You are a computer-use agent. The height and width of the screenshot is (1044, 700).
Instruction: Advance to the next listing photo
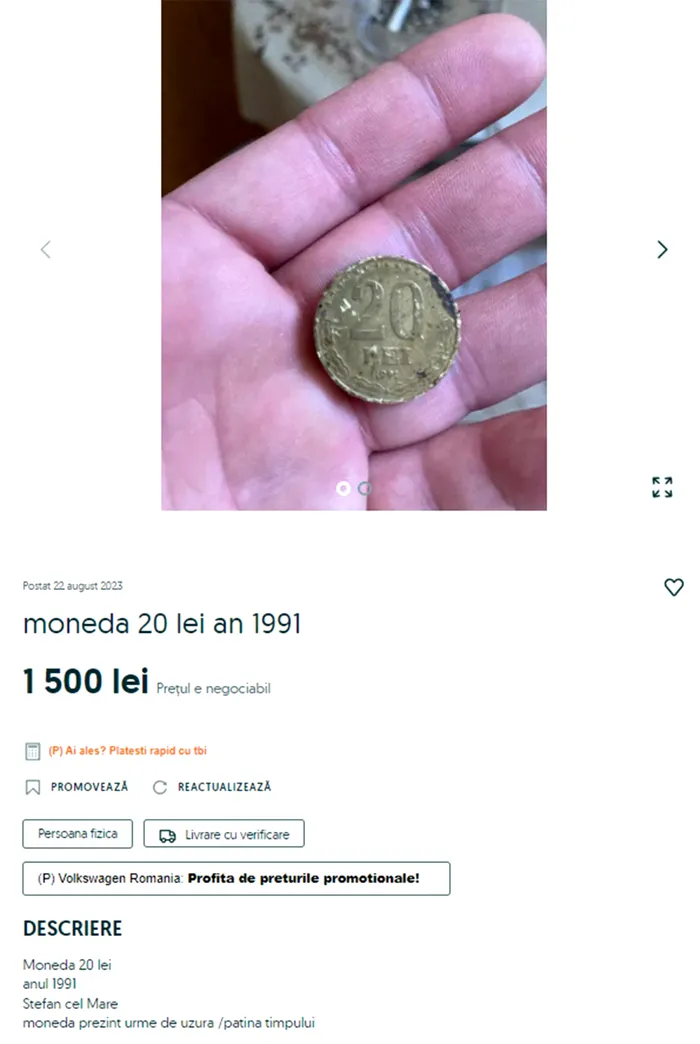[x=662, y=250]
